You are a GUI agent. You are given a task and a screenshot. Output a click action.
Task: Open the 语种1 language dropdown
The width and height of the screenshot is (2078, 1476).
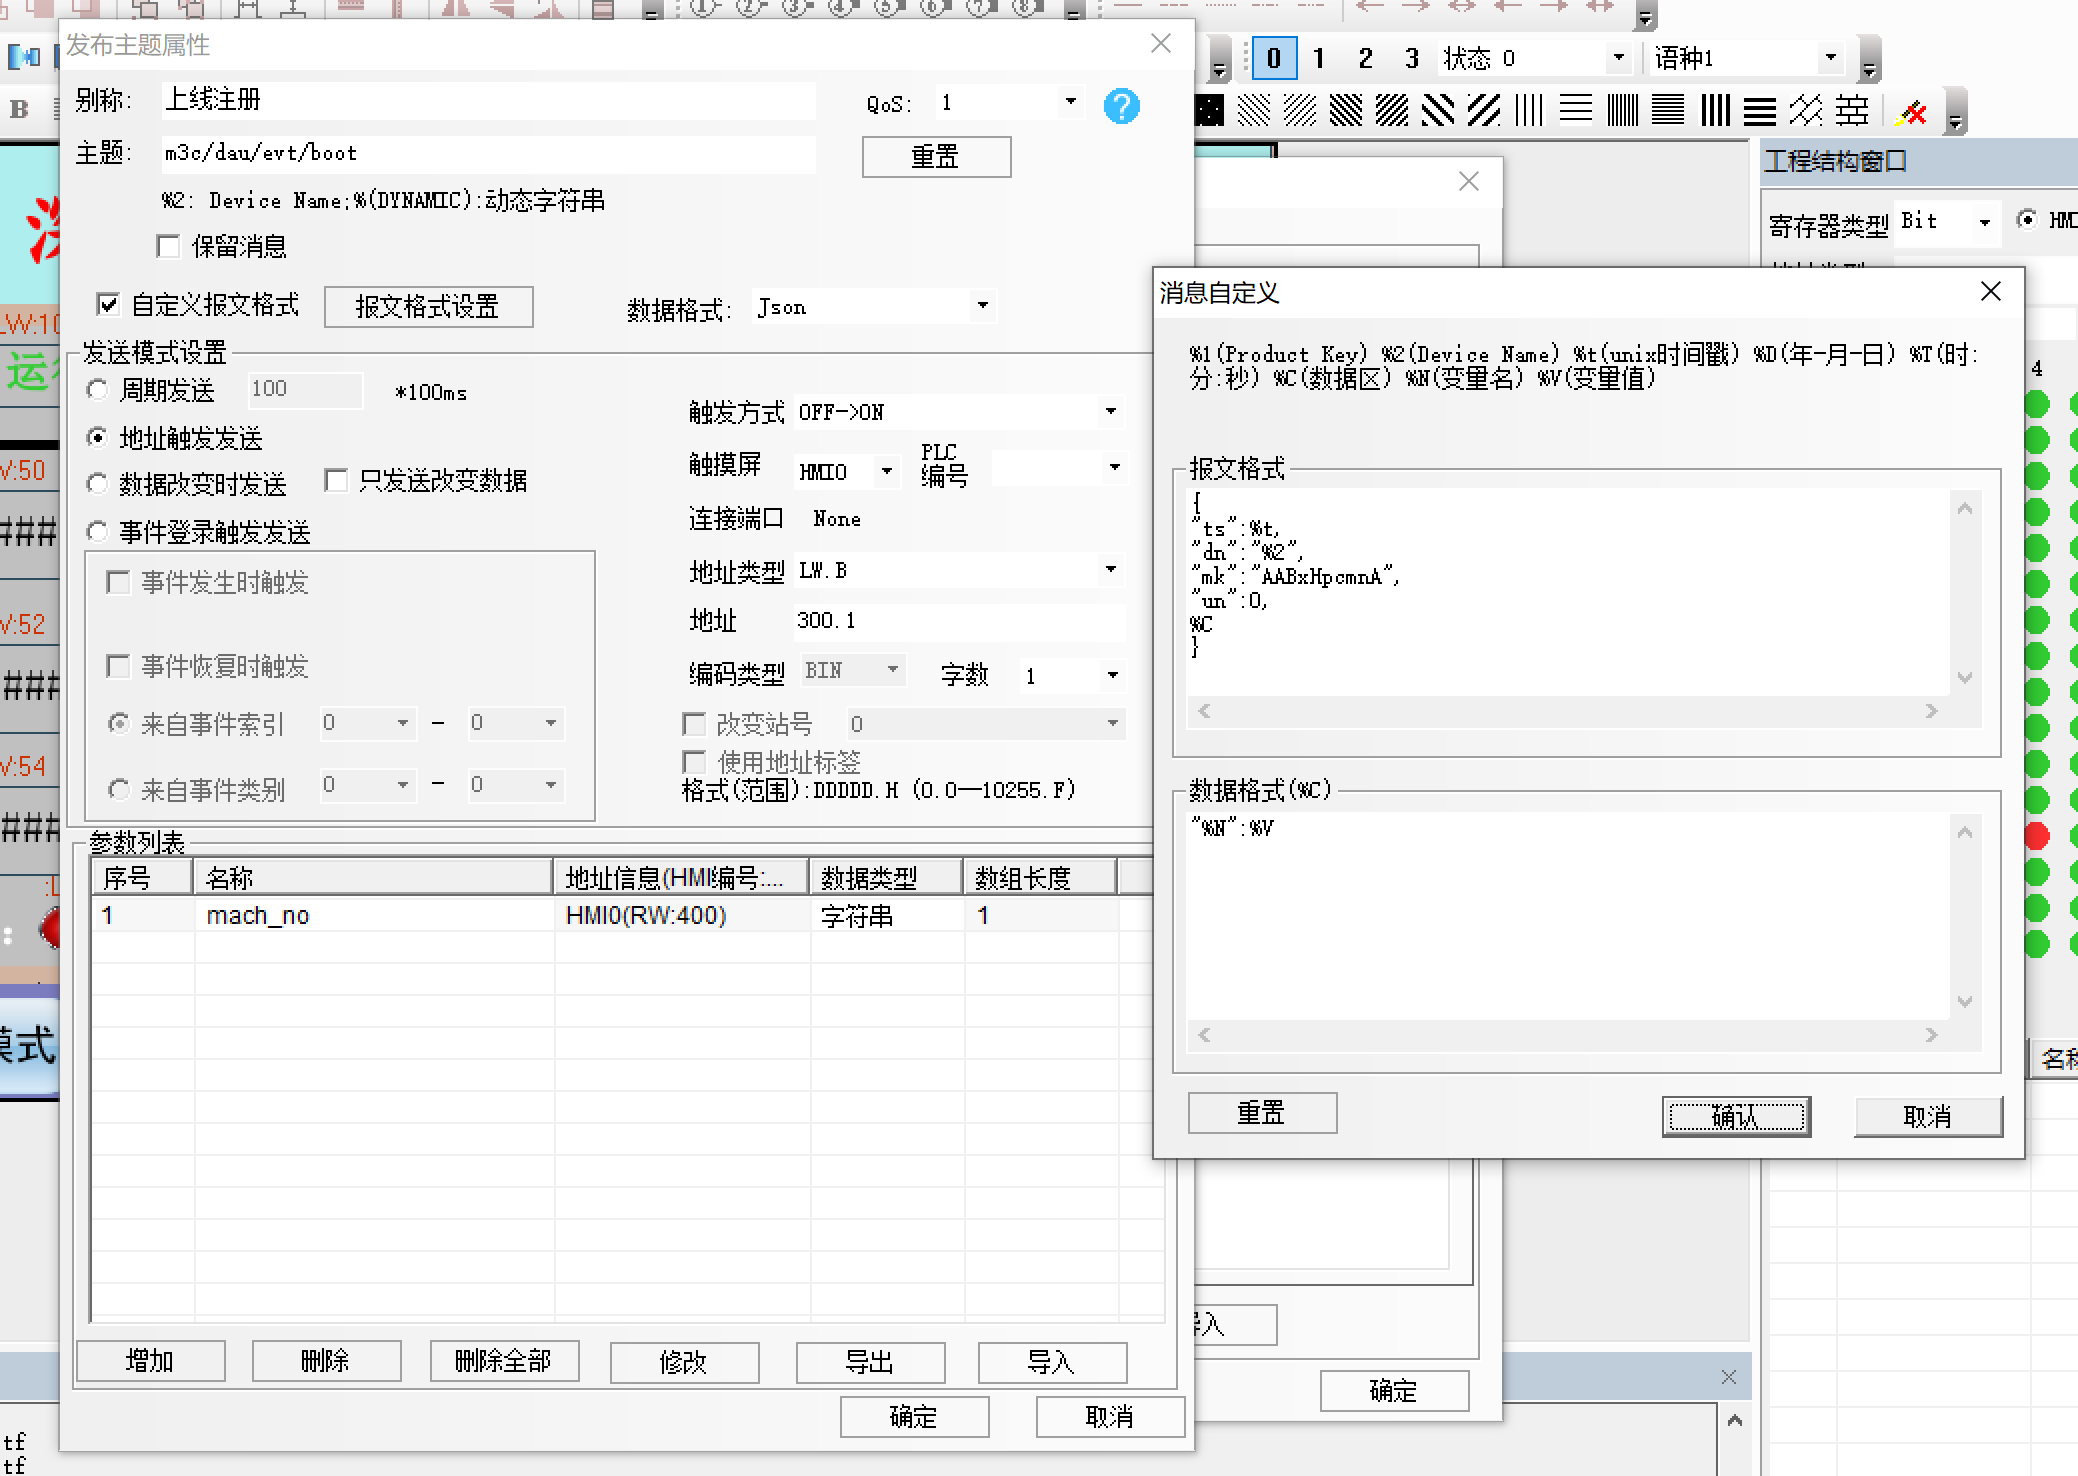pos(1830,58)
